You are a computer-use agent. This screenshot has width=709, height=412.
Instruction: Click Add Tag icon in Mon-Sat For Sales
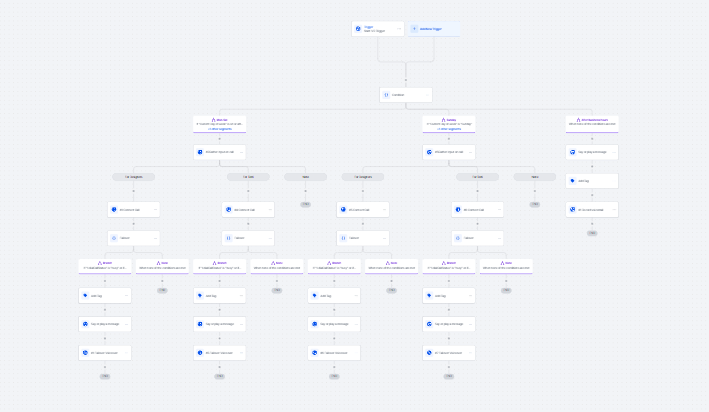[200, 295]
